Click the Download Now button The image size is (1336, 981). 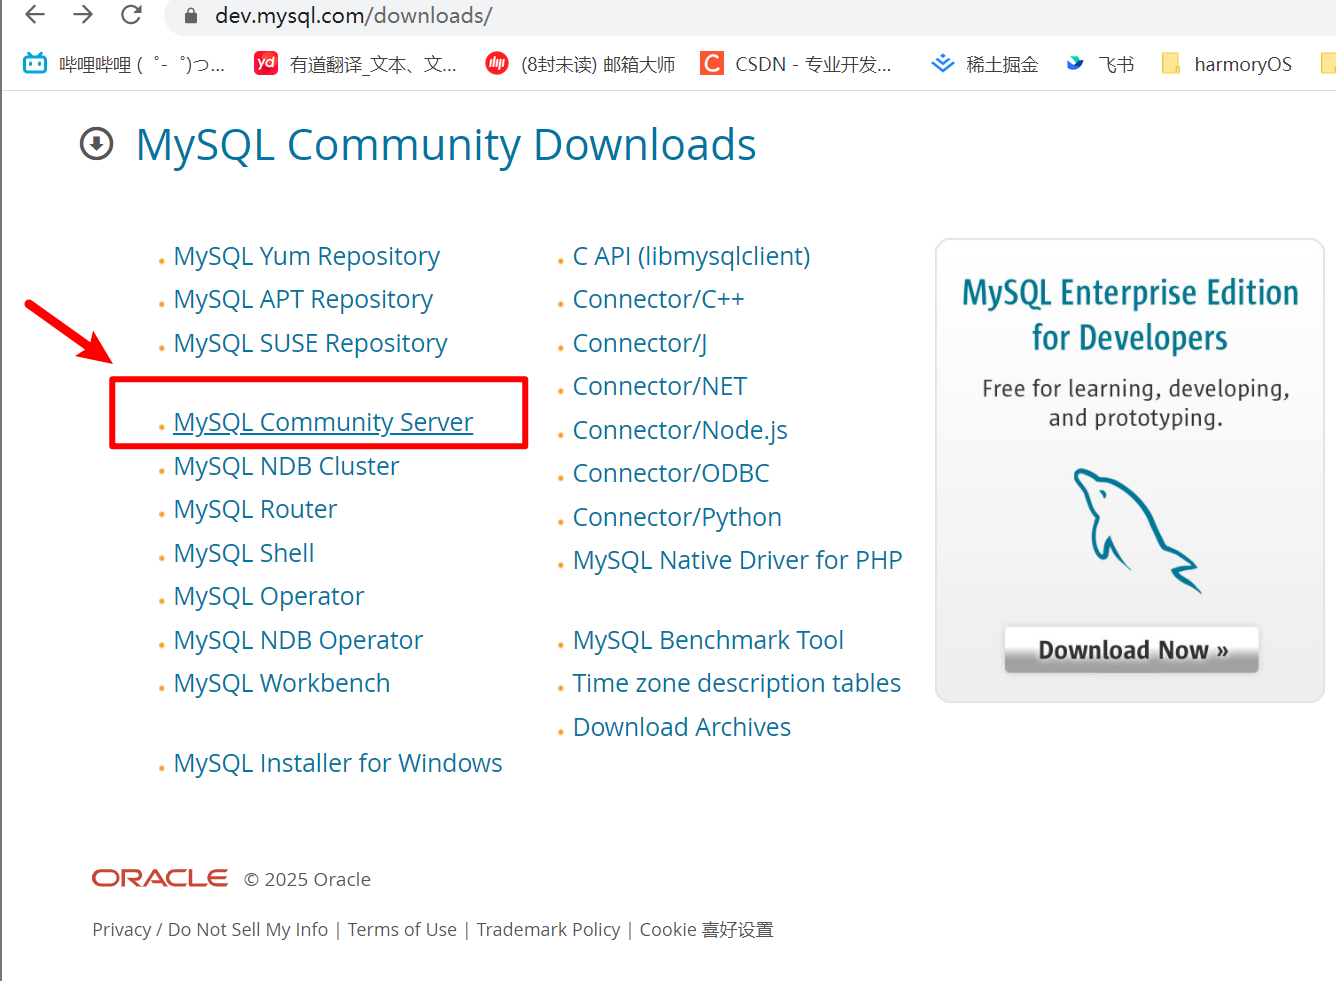click(1131, 649)
